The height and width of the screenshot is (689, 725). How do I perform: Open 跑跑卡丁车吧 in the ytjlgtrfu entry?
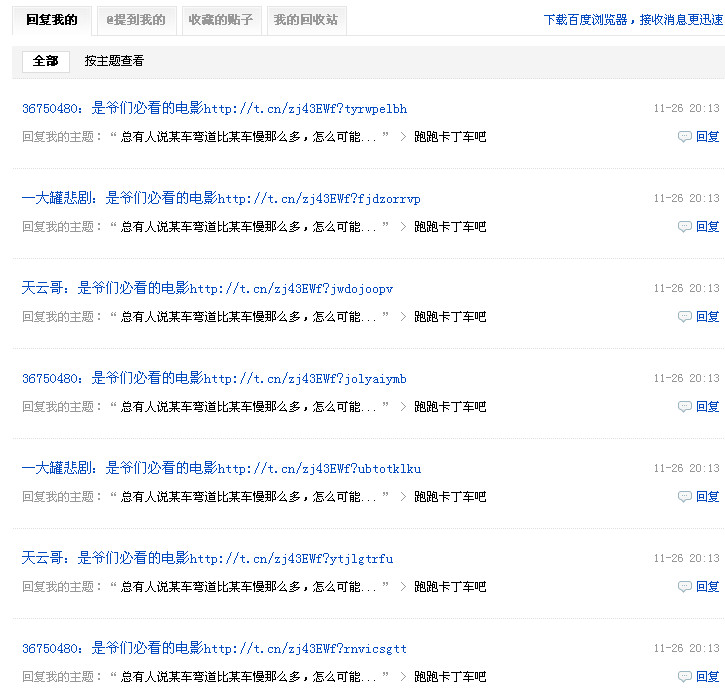click(x=450, y=587)
